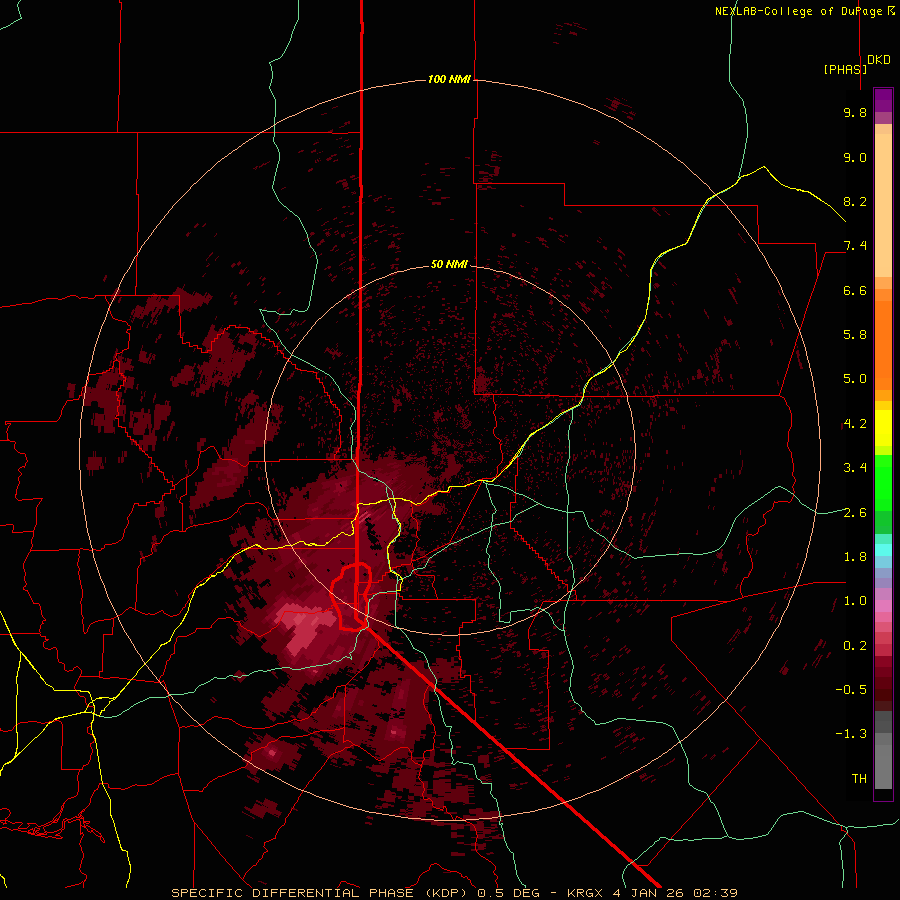
Task: Click the -0.5 value on the scale
Action: click(x=851, y=690)
